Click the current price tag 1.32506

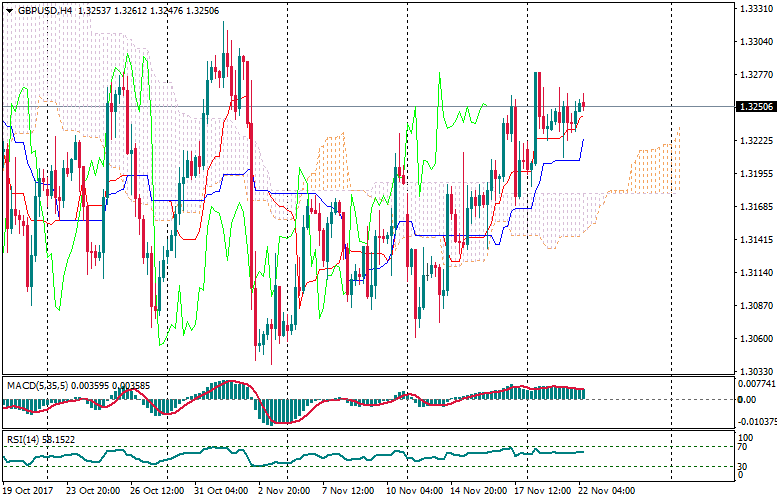tap(755, 107)
